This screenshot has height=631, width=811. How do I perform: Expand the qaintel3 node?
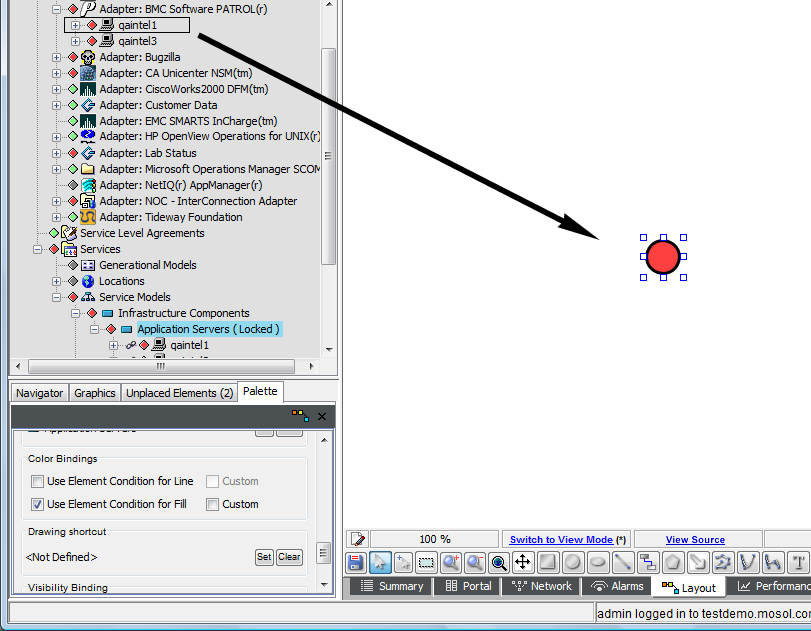[76, 41]
